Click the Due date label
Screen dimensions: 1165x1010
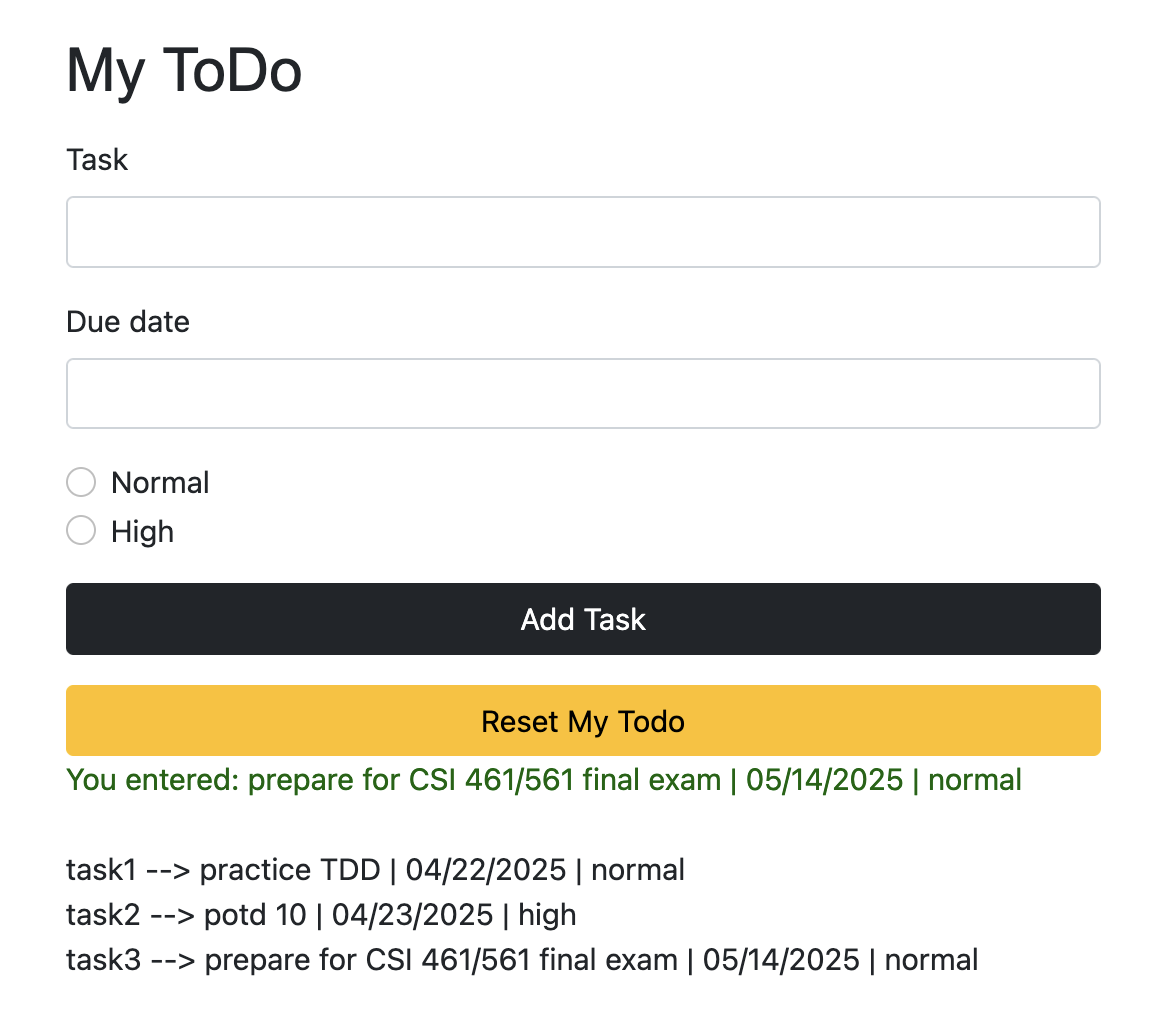click(127, 321)
